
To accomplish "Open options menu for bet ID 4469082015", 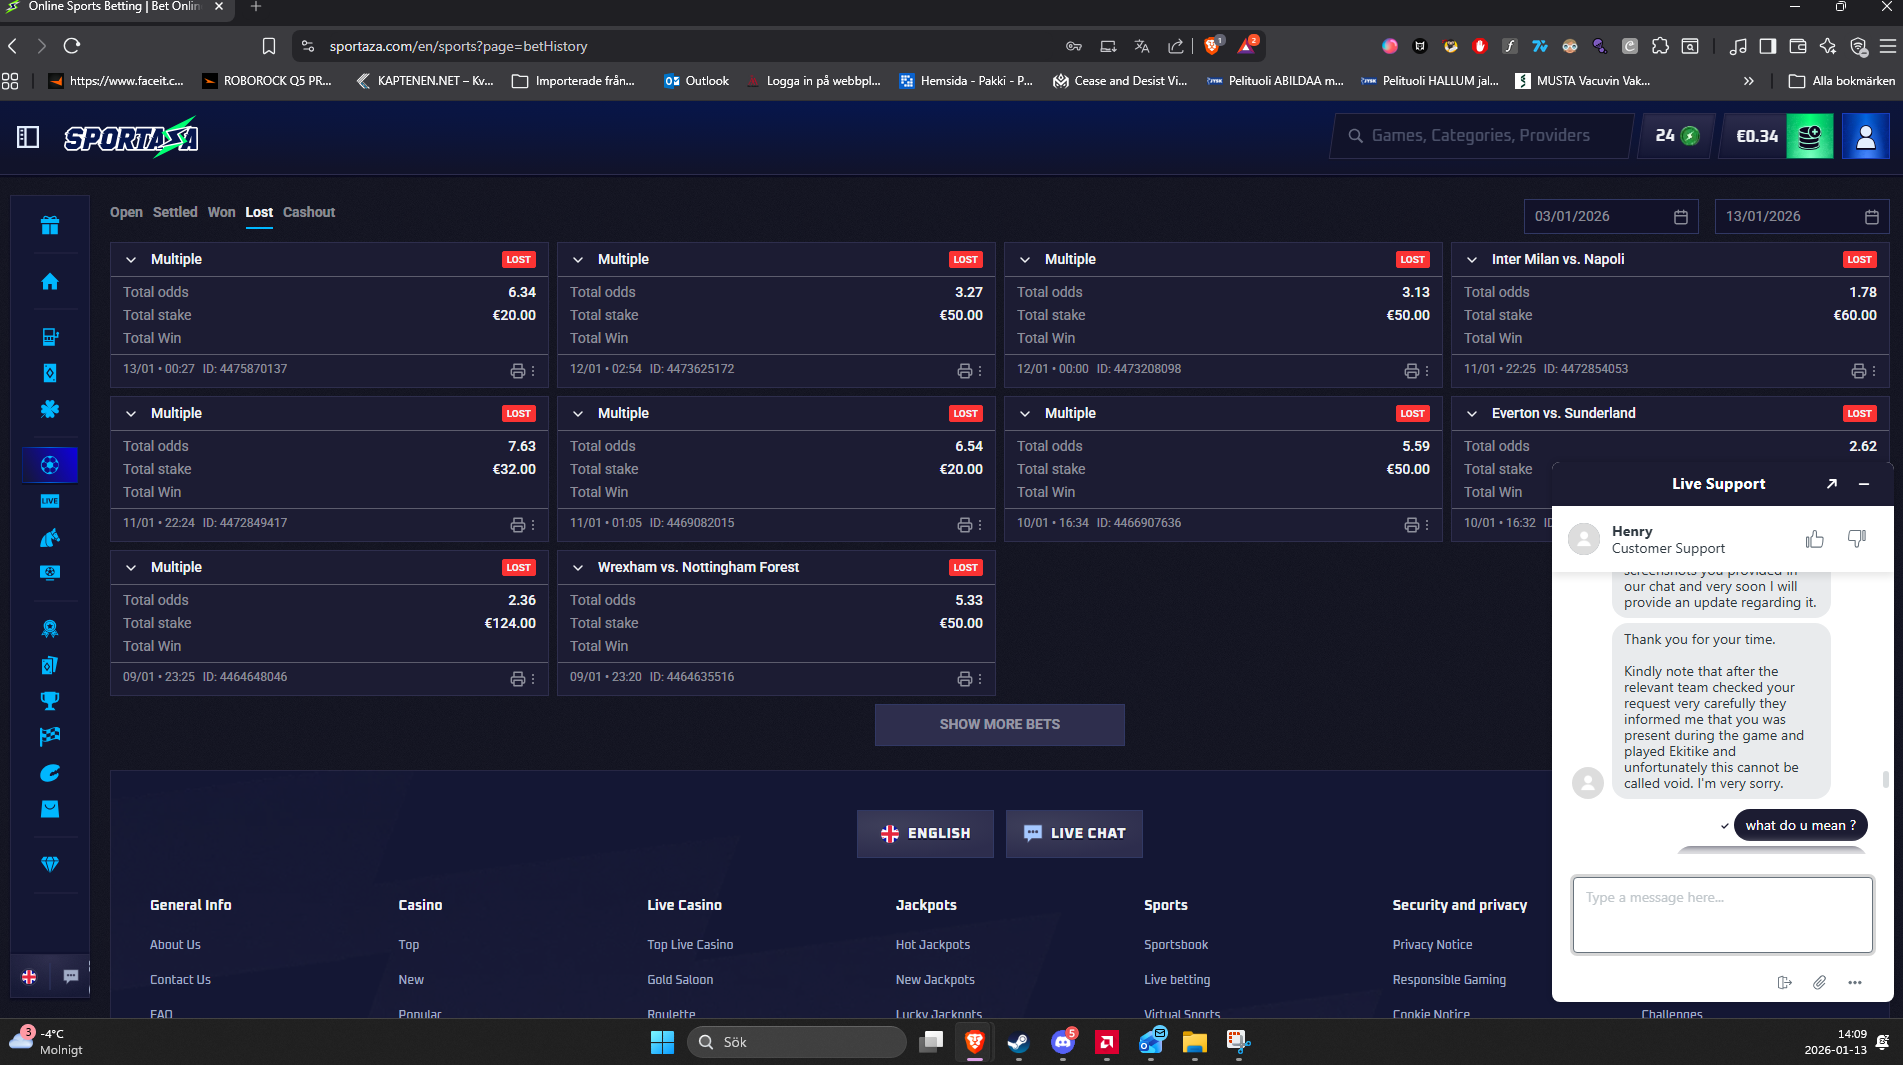I will 980,525.
